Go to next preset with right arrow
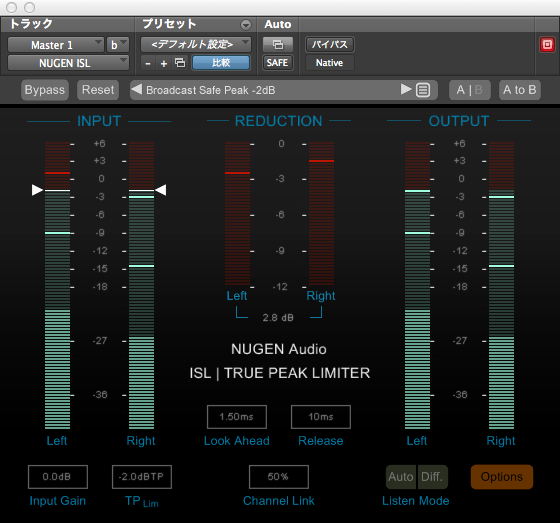 (406, 89)
